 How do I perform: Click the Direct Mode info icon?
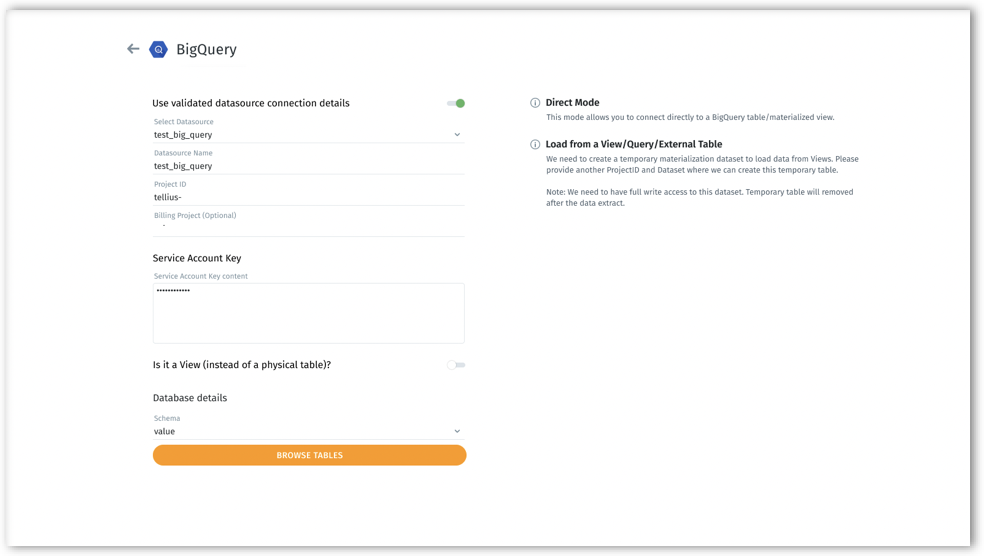[535, 103]
